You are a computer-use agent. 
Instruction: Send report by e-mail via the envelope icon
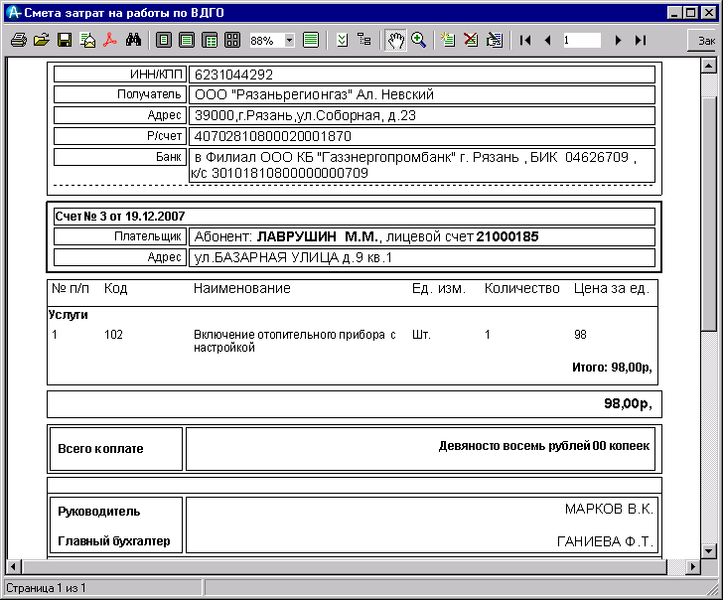[x=87, y=40]
